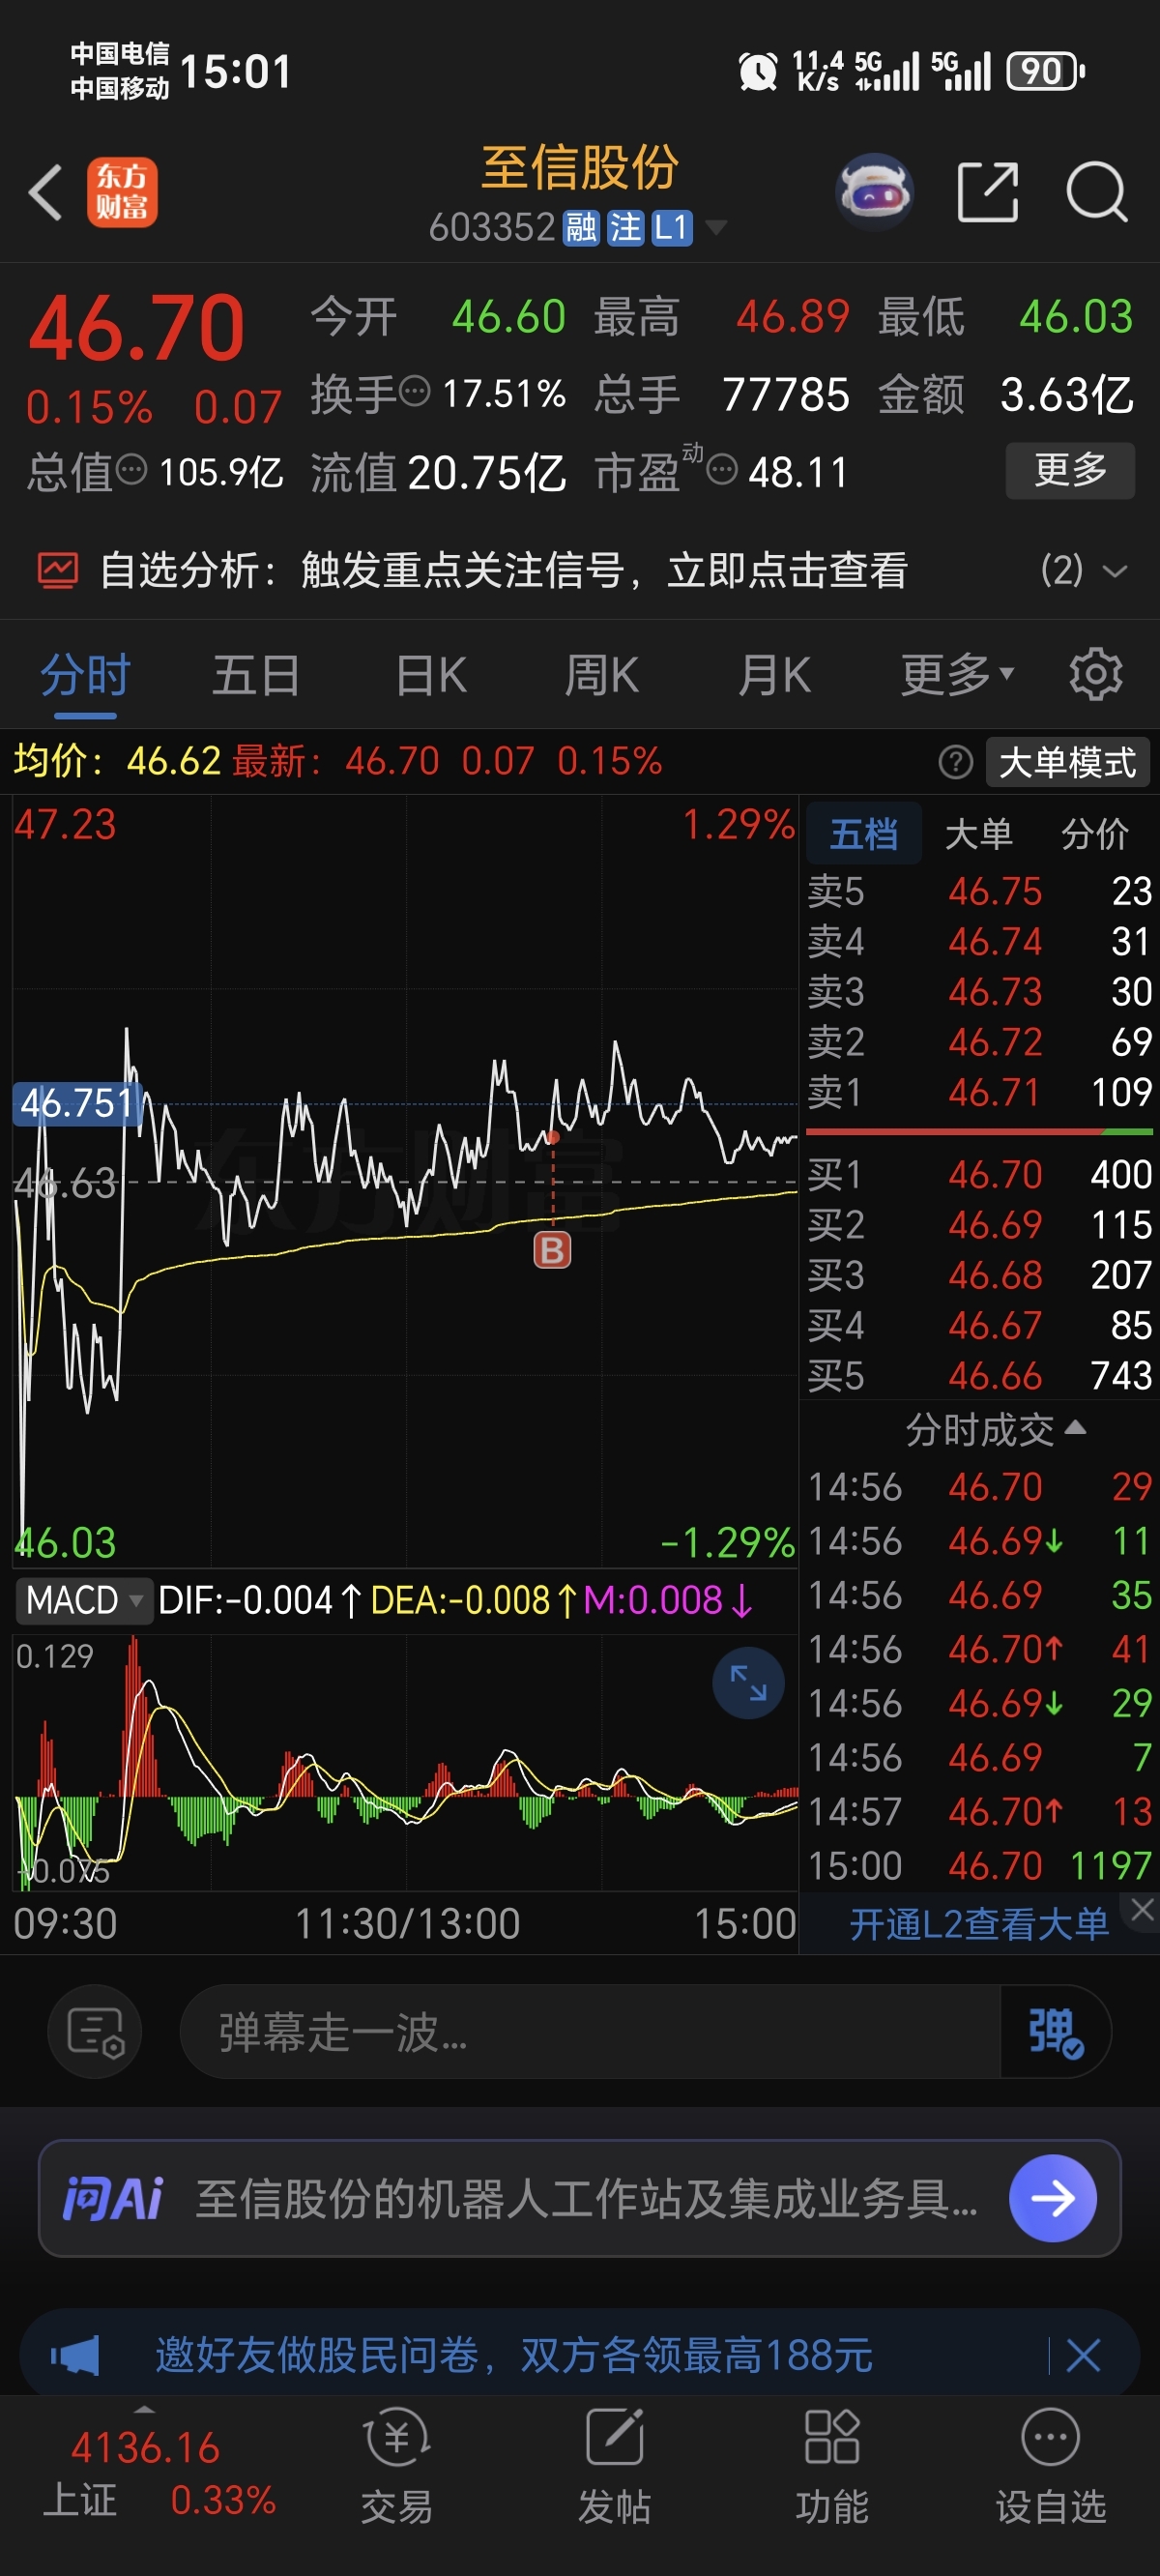Close the survey invitation banner
The image size is (1160, 2576).
point(1084,2355)
